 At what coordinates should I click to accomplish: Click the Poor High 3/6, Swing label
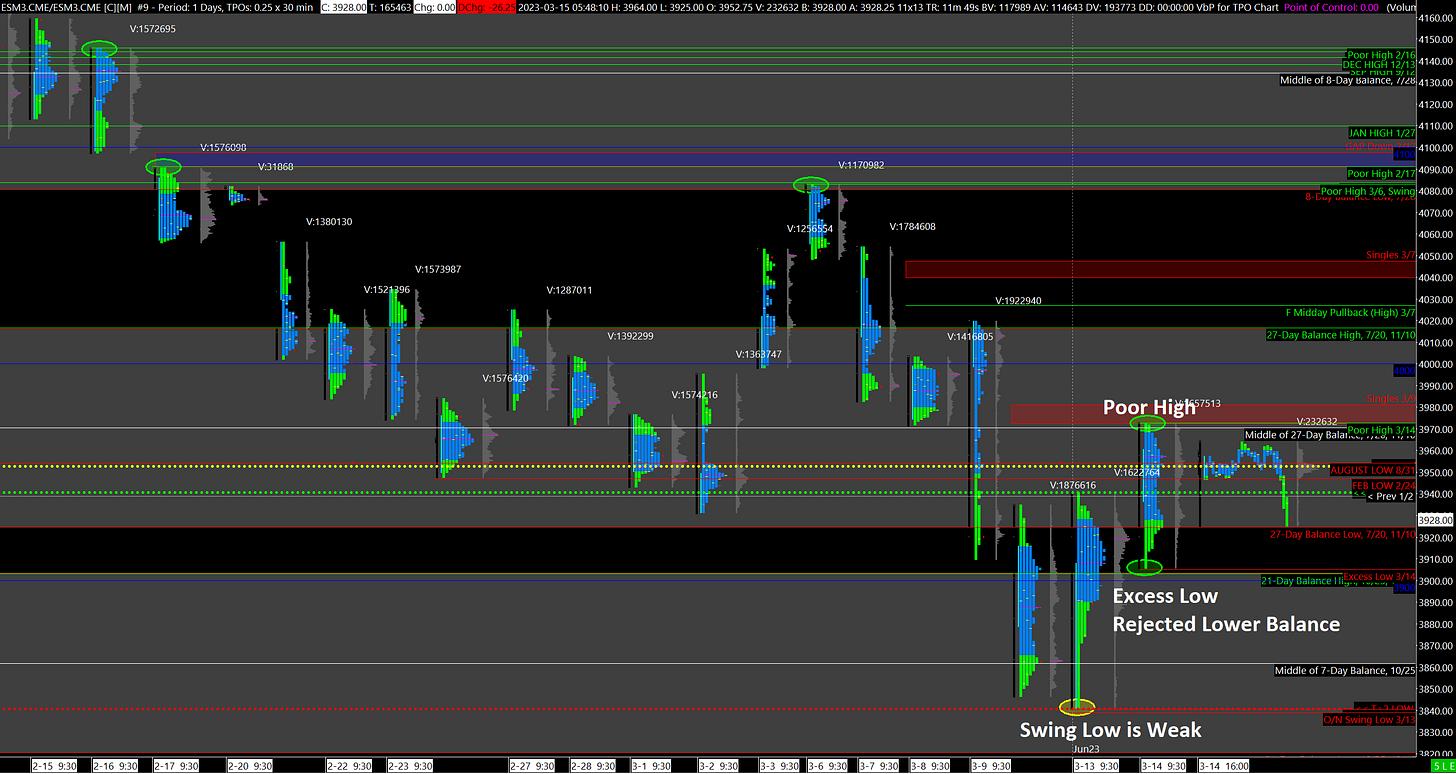tap(1368, 190)
